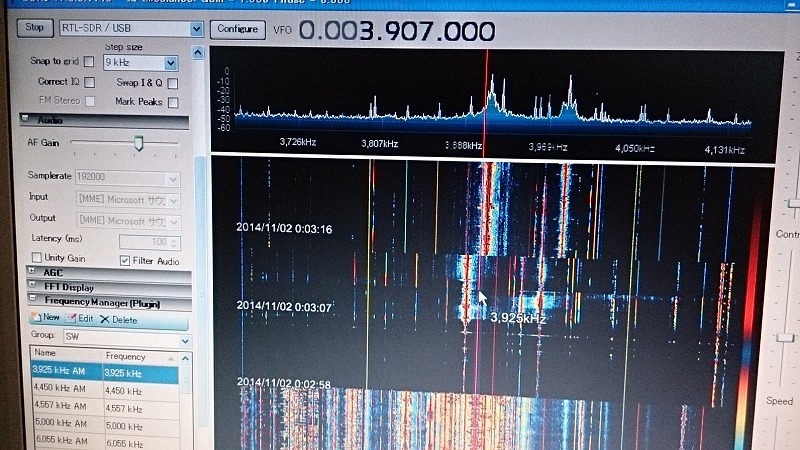Click Delete in Frequency Manager
Viewport: 800px width, 450px height.
[x=119, y=320]
